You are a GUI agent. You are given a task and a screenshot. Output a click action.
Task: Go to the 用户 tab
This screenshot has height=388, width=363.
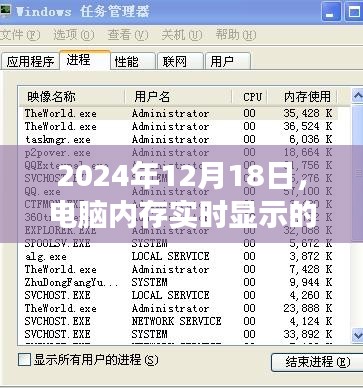coord(228,61)
